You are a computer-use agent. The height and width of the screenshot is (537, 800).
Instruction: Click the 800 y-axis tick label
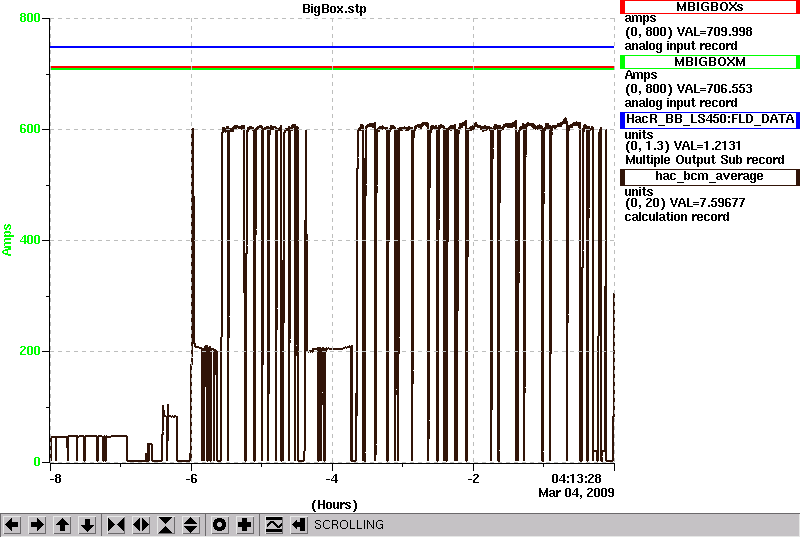[x=30, y=18]
